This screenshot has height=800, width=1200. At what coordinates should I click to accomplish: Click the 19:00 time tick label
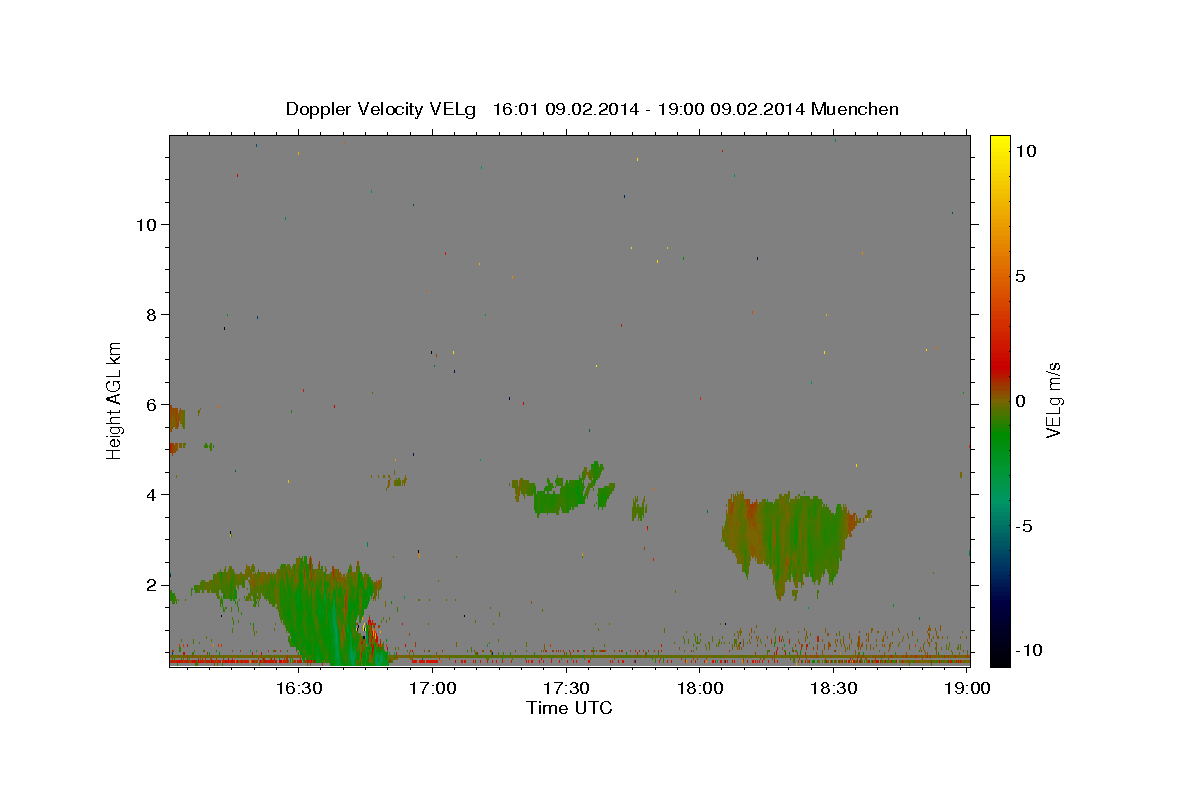pos(967,688)
